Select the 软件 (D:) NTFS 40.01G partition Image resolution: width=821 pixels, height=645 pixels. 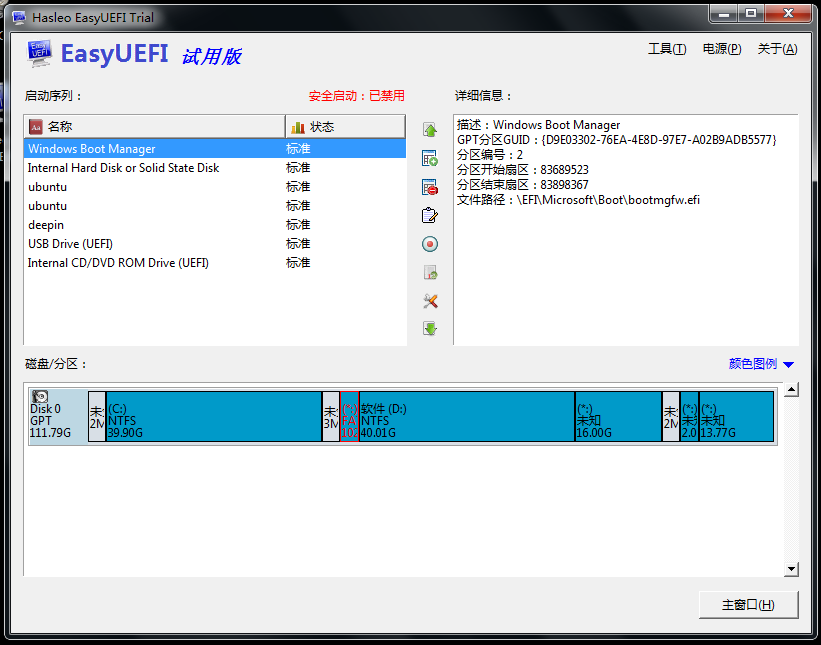click(x=467, y=416)
